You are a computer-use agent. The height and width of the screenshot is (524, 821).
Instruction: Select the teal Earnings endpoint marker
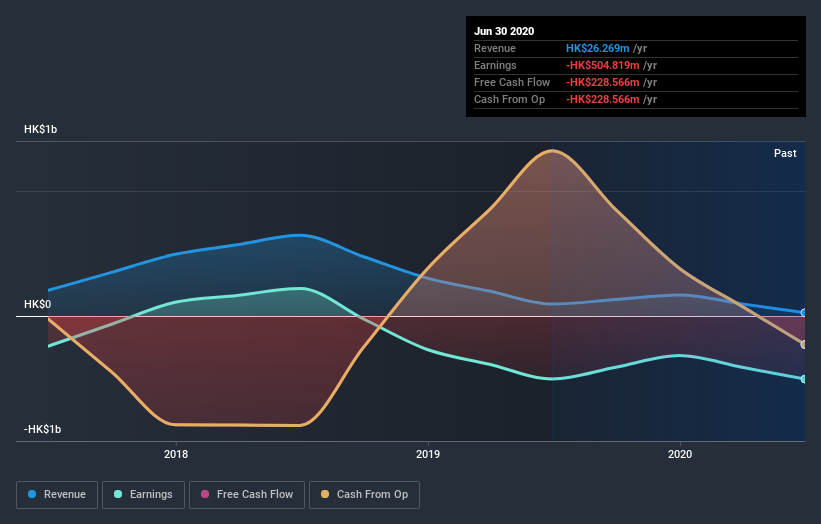pos(804,378)
